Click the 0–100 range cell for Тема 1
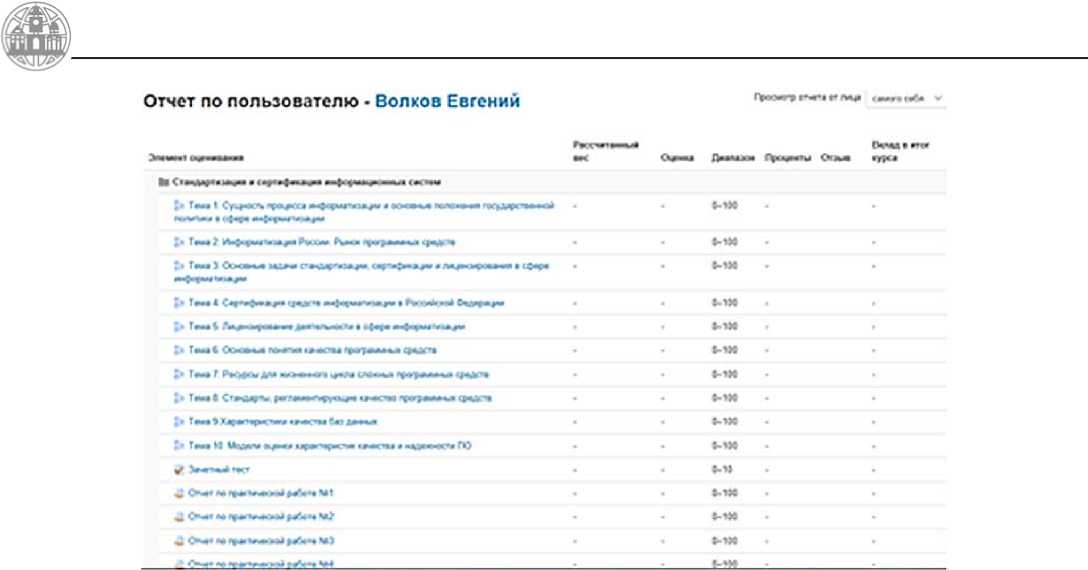Viewport: 1088px width, 570px height. pyautogui.click(x=724, y=206)
